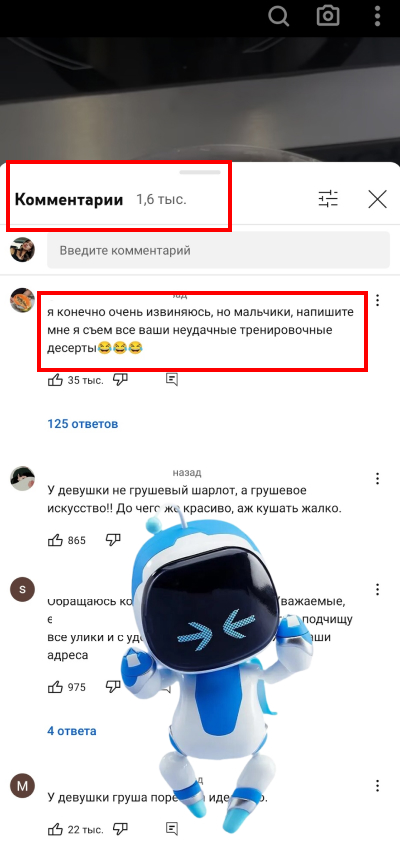Viewport: 400px width, 852px height.
Task: Open options for the грушевый шарлот comment
Action: pos(377,479)
